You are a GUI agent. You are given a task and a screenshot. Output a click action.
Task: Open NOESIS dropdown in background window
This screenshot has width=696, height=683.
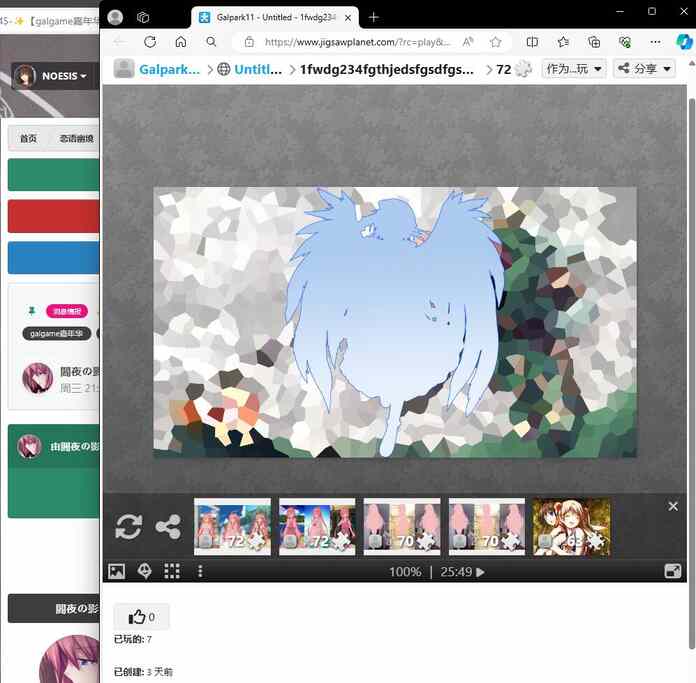(51, 76)
